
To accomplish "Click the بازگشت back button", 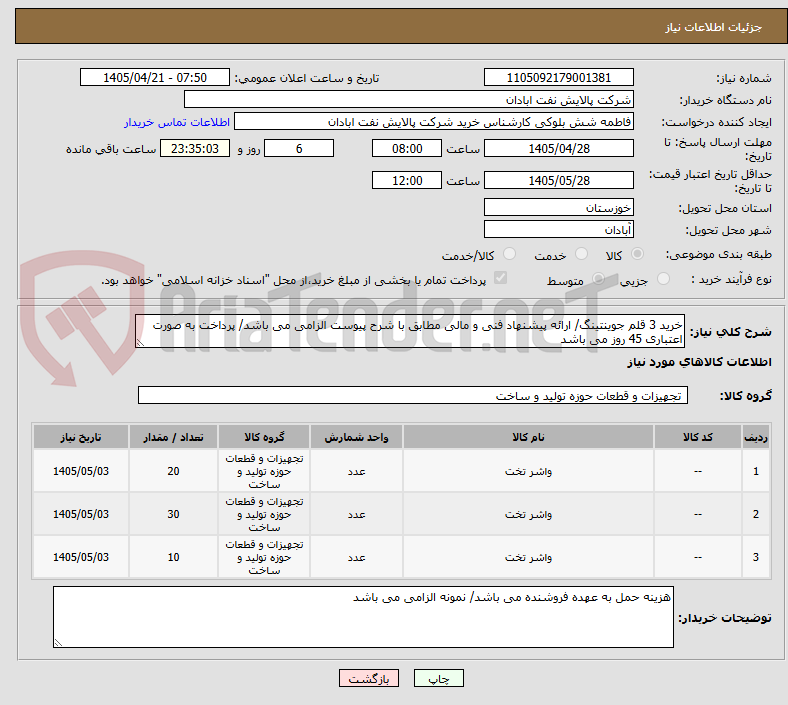I will [x=369, y=678].
